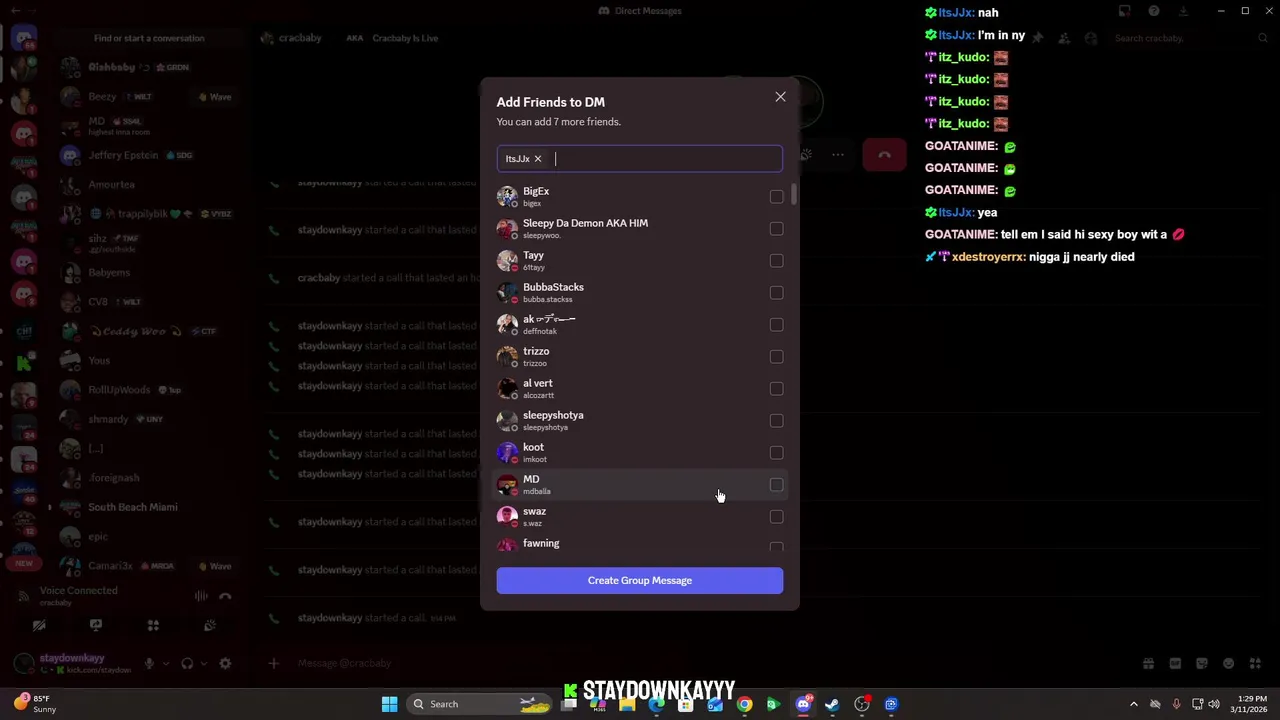
Task: Open noise suppression icon in voice panel
Action: coord(201,596)
